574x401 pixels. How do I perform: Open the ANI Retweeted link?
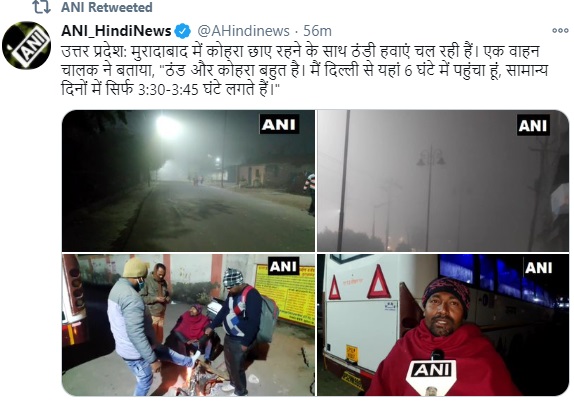tap(107, 7)
